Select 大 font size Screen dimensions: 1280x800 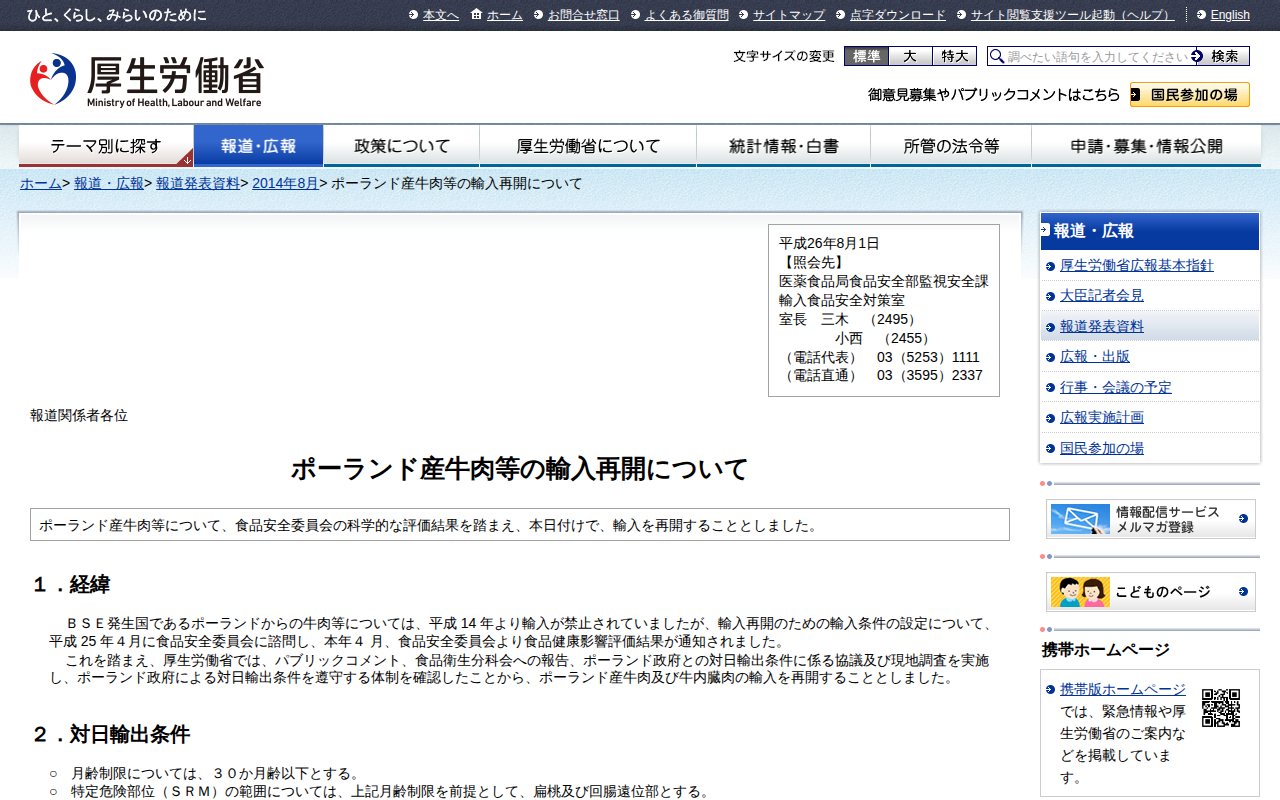pyautogui.click(x=910, y=56)
